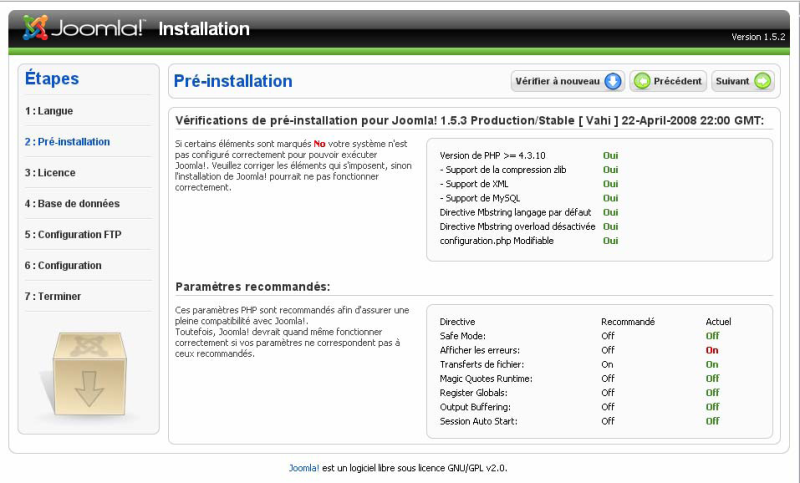Select step 5 : Configuration FTP
800x483 pixels.
(x=73, y=235)
